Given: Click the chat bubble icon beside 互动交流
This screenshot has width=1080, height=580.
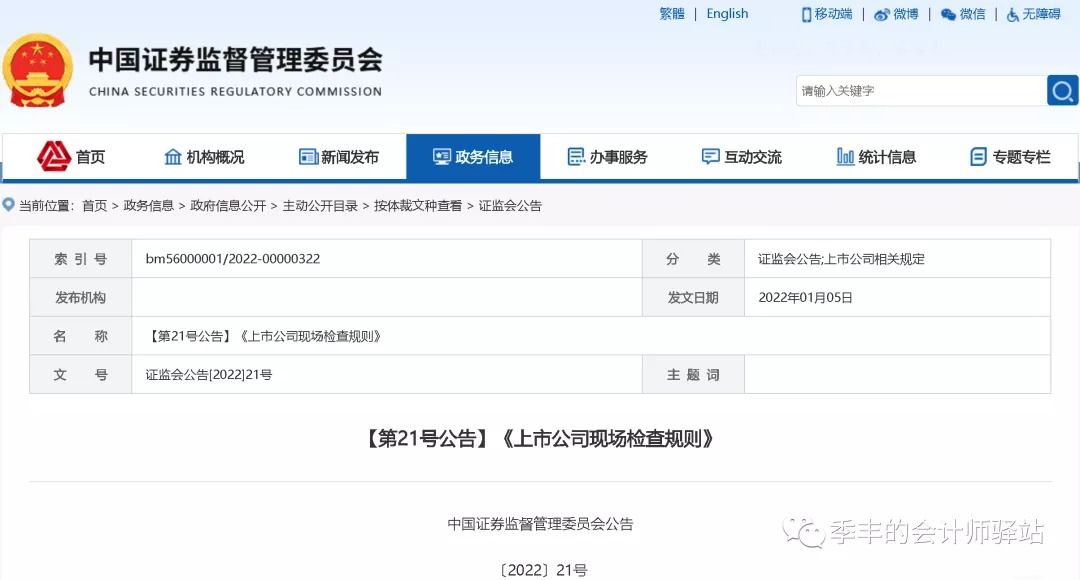Looking at the screenshot, I should pos(710,157).
